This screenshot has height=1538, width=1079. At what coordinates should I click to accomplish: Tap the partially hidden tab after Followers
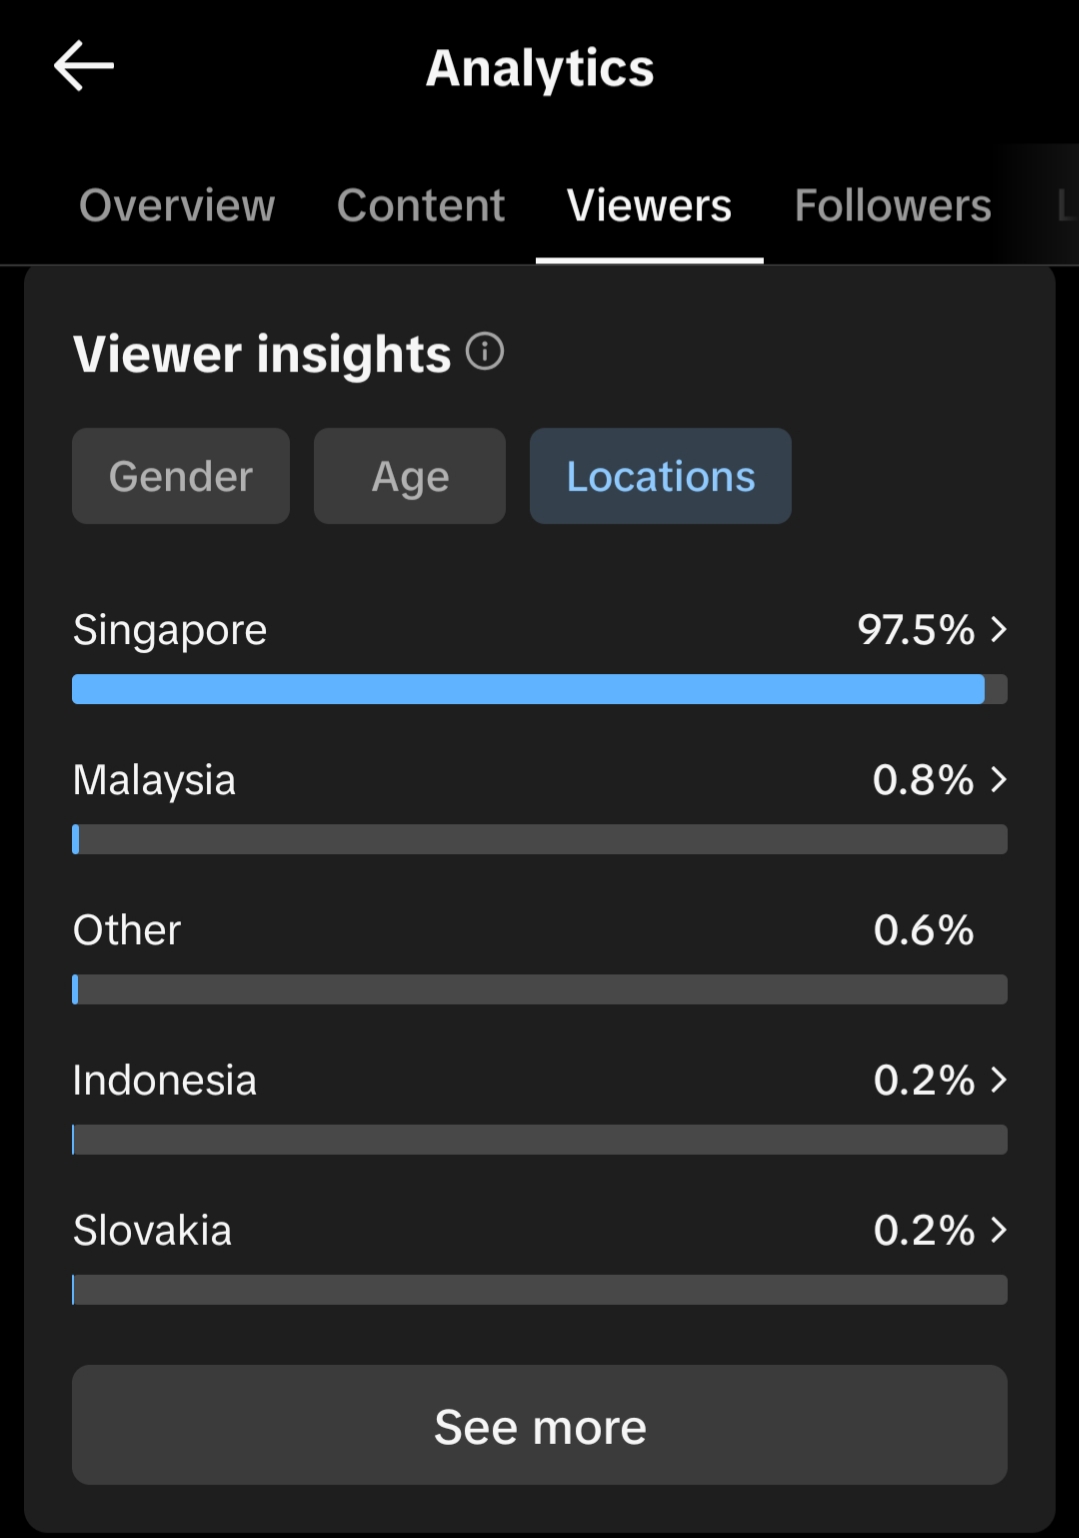click(x=1065, y=205)
